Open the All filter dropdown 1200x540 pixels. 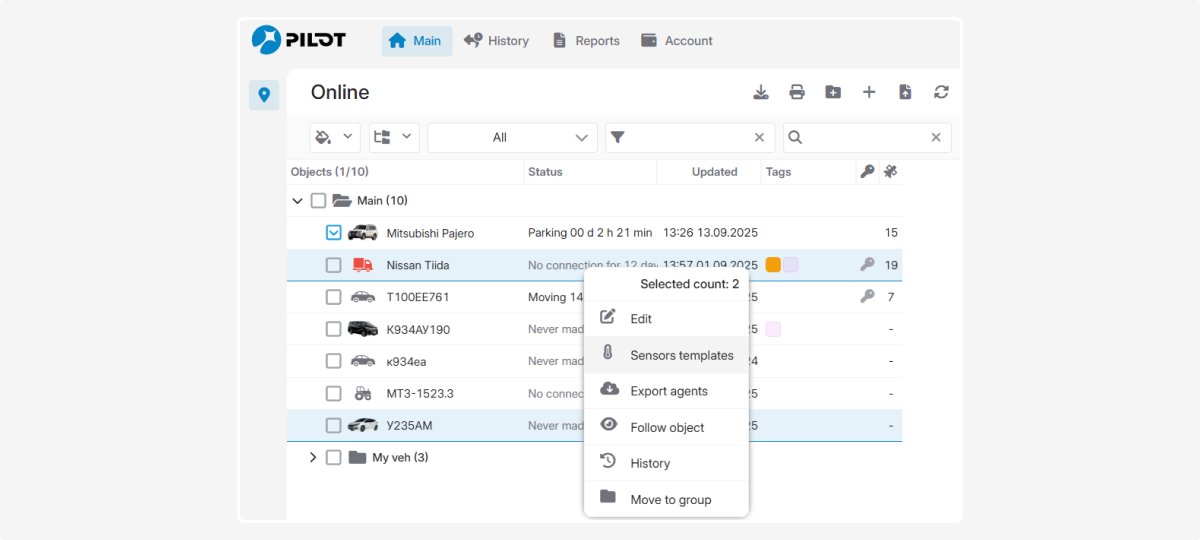pos(512,138)
